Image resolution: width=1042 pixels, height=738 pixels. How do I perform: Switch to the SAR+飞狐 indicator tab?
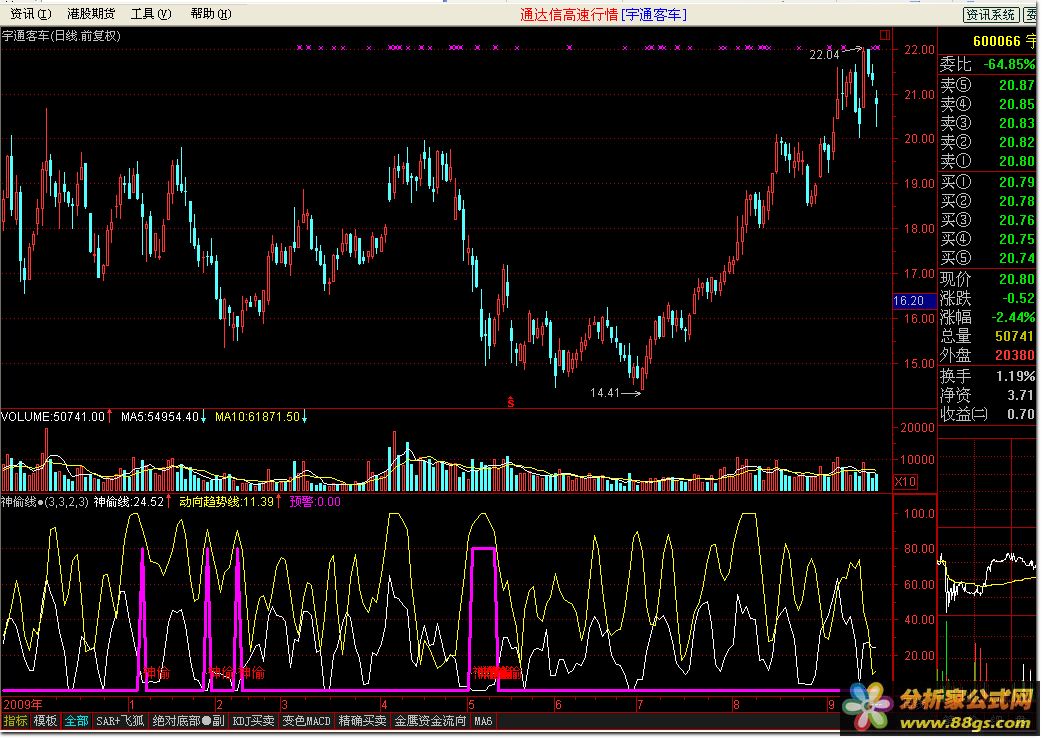tap(120, 721)
